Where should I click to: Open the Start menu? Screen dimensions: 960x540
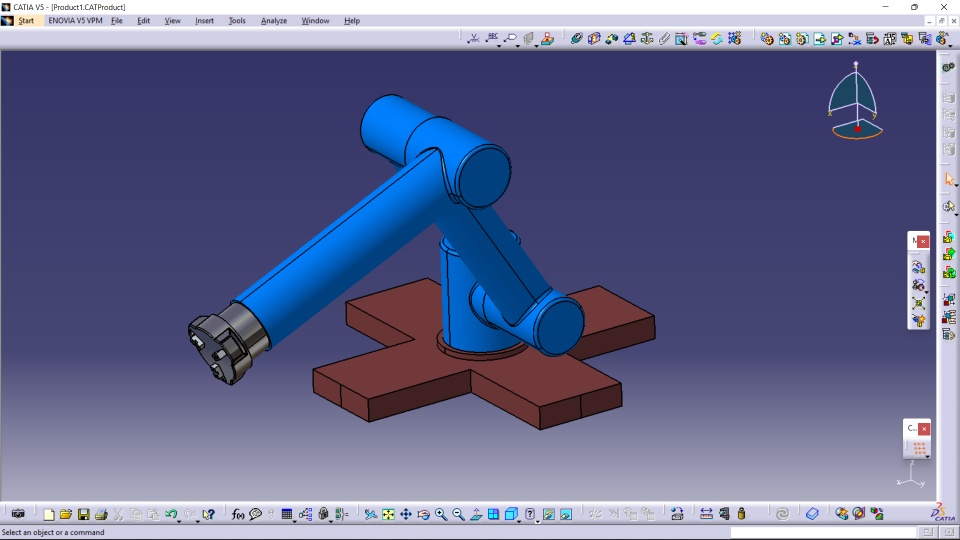pos(26,20)
